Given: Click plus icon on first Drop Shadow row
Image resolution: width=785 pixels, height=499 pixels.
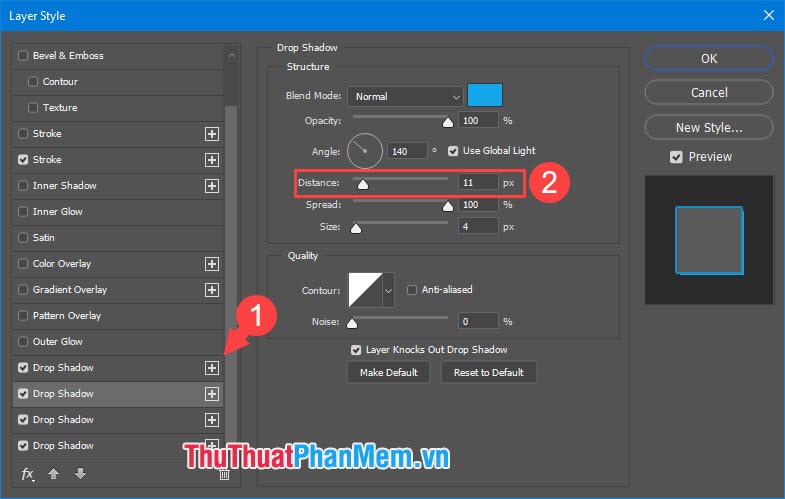Looking at the screenshot, I should pyautogui.click(x=212, y=368).
